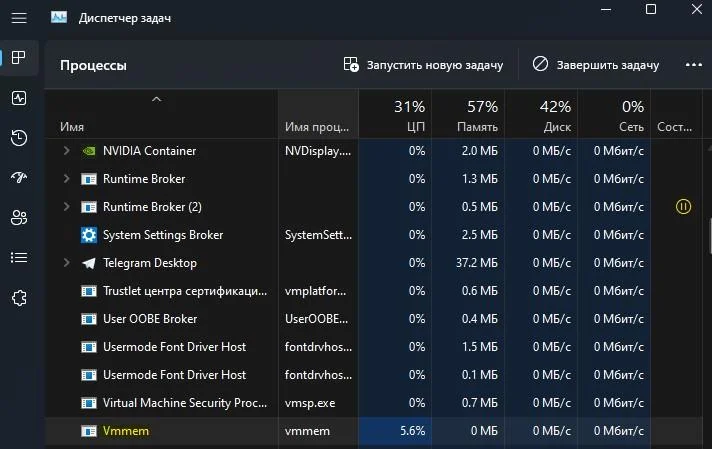
Task: Click the System Settings Broker gear icon
Action: click(x=89, y=235)
